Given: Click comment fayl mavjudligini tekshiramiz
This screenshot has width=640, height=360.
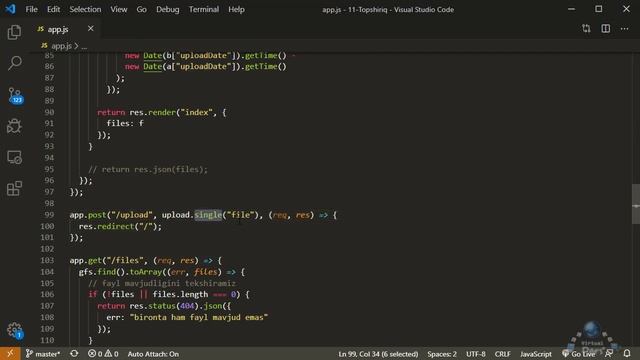Looking at the screenshot, I should pyautogui.click(x=162, y=283).
